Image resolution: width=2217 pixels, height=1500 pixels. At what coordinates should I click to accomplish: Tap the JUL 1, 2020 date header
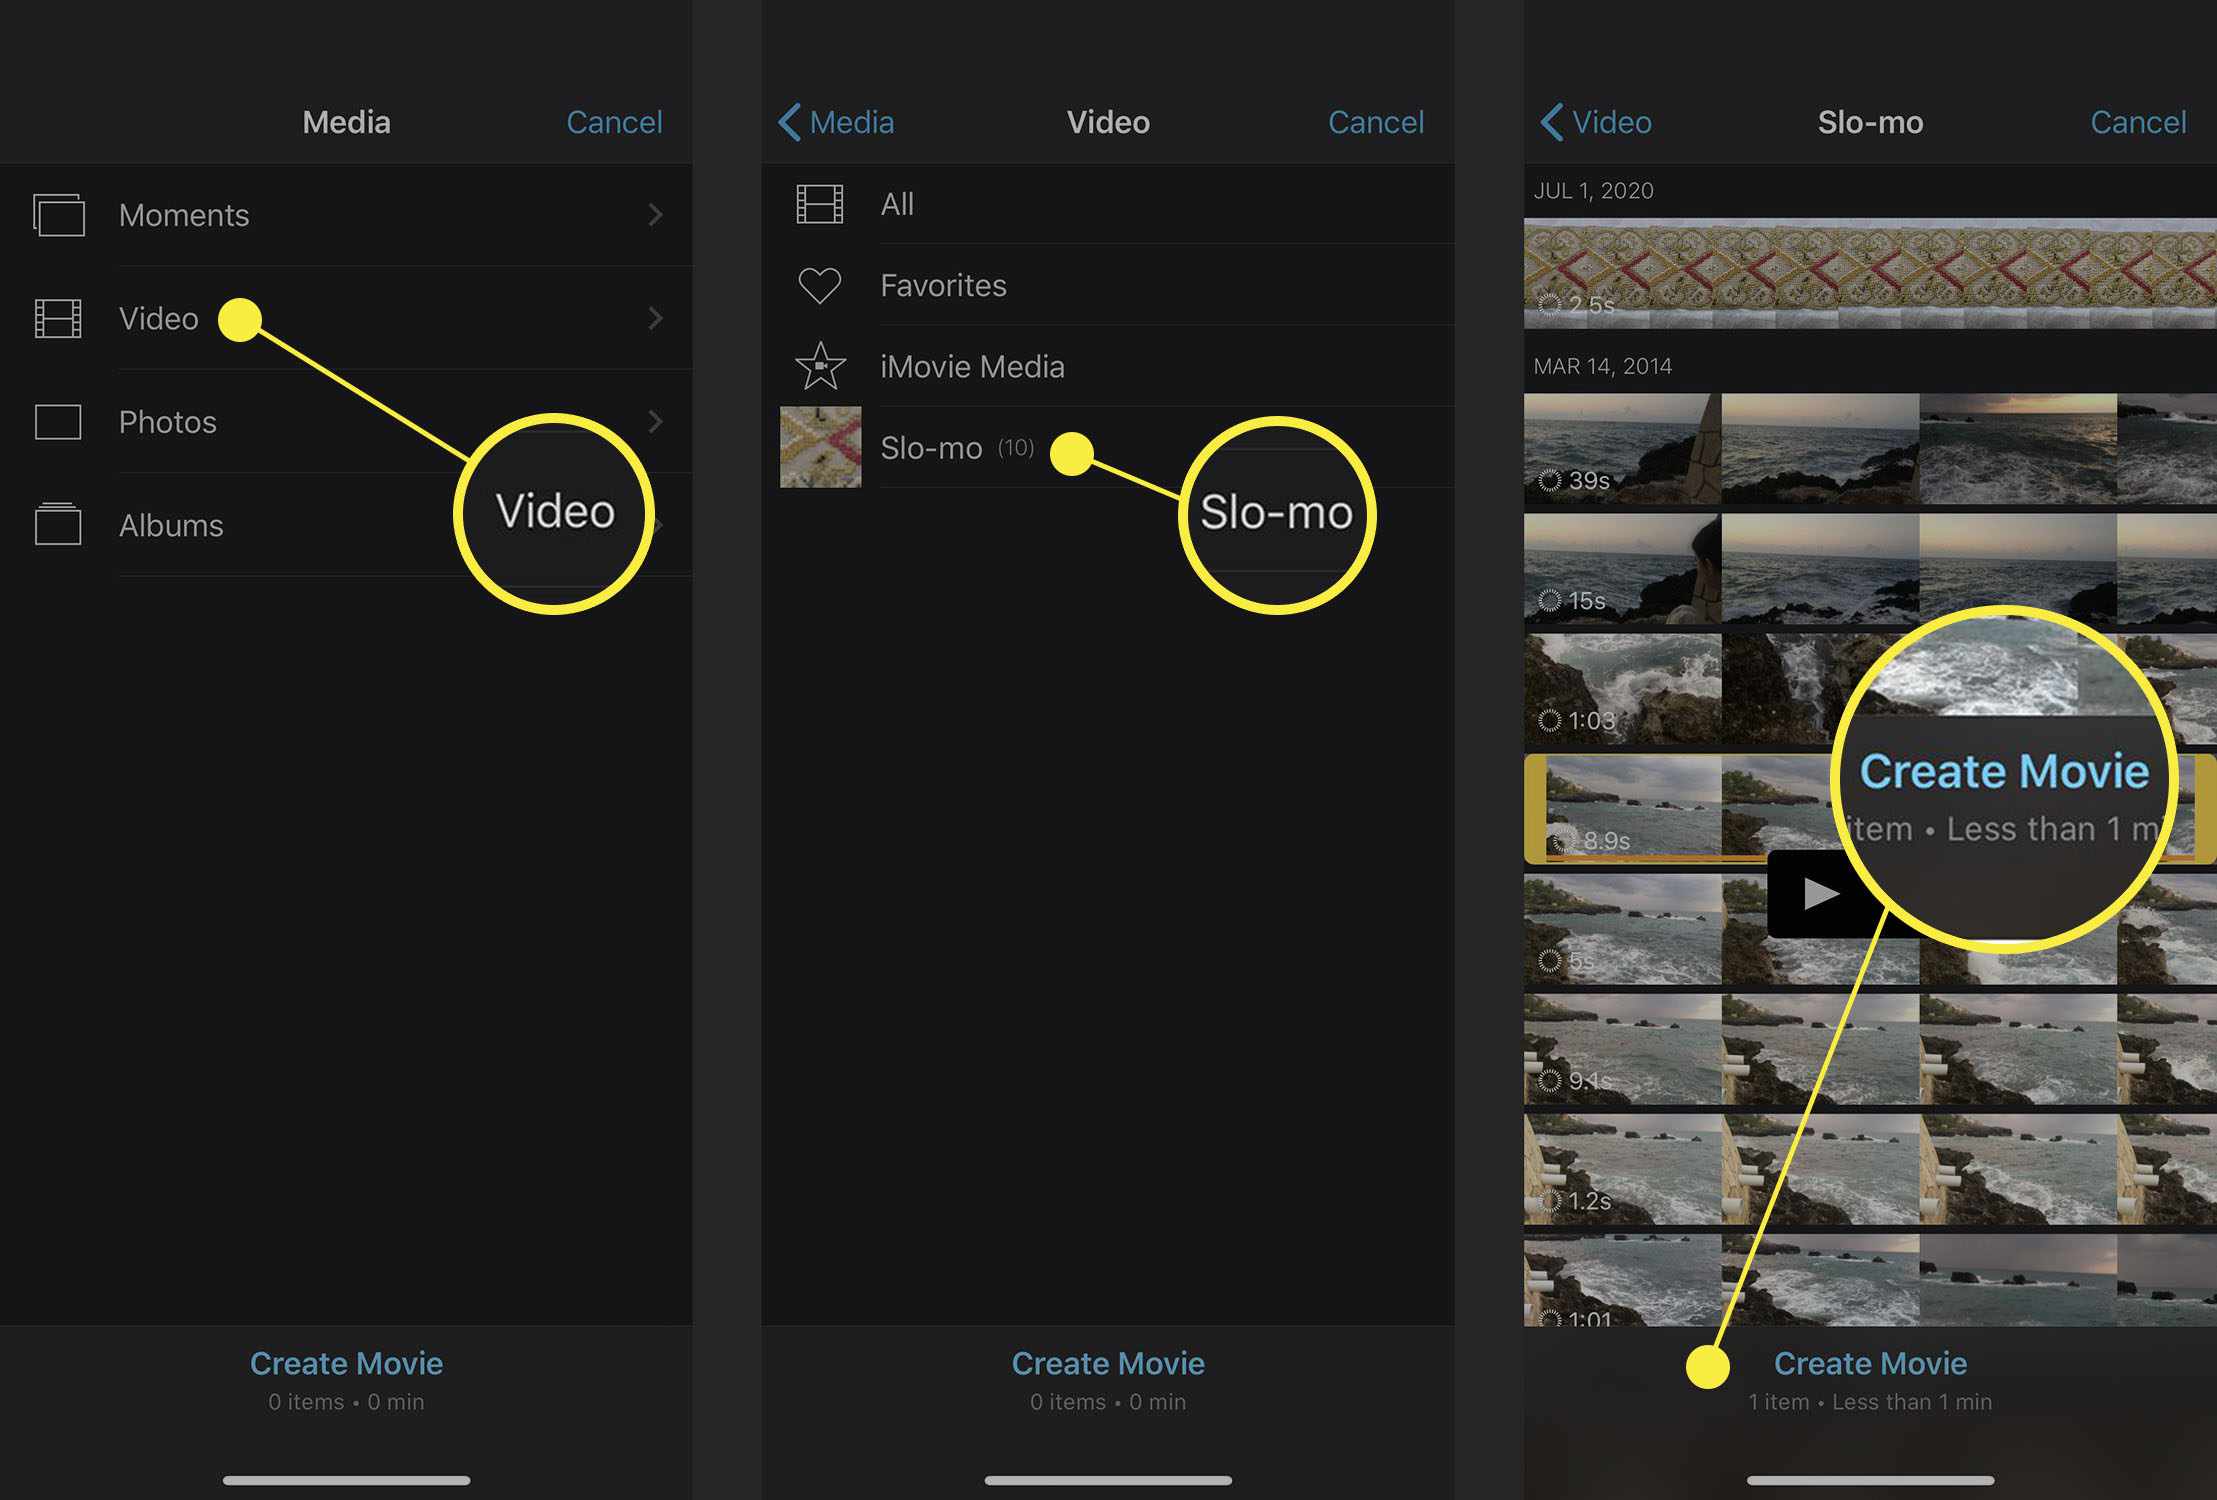pos(1593,190)
